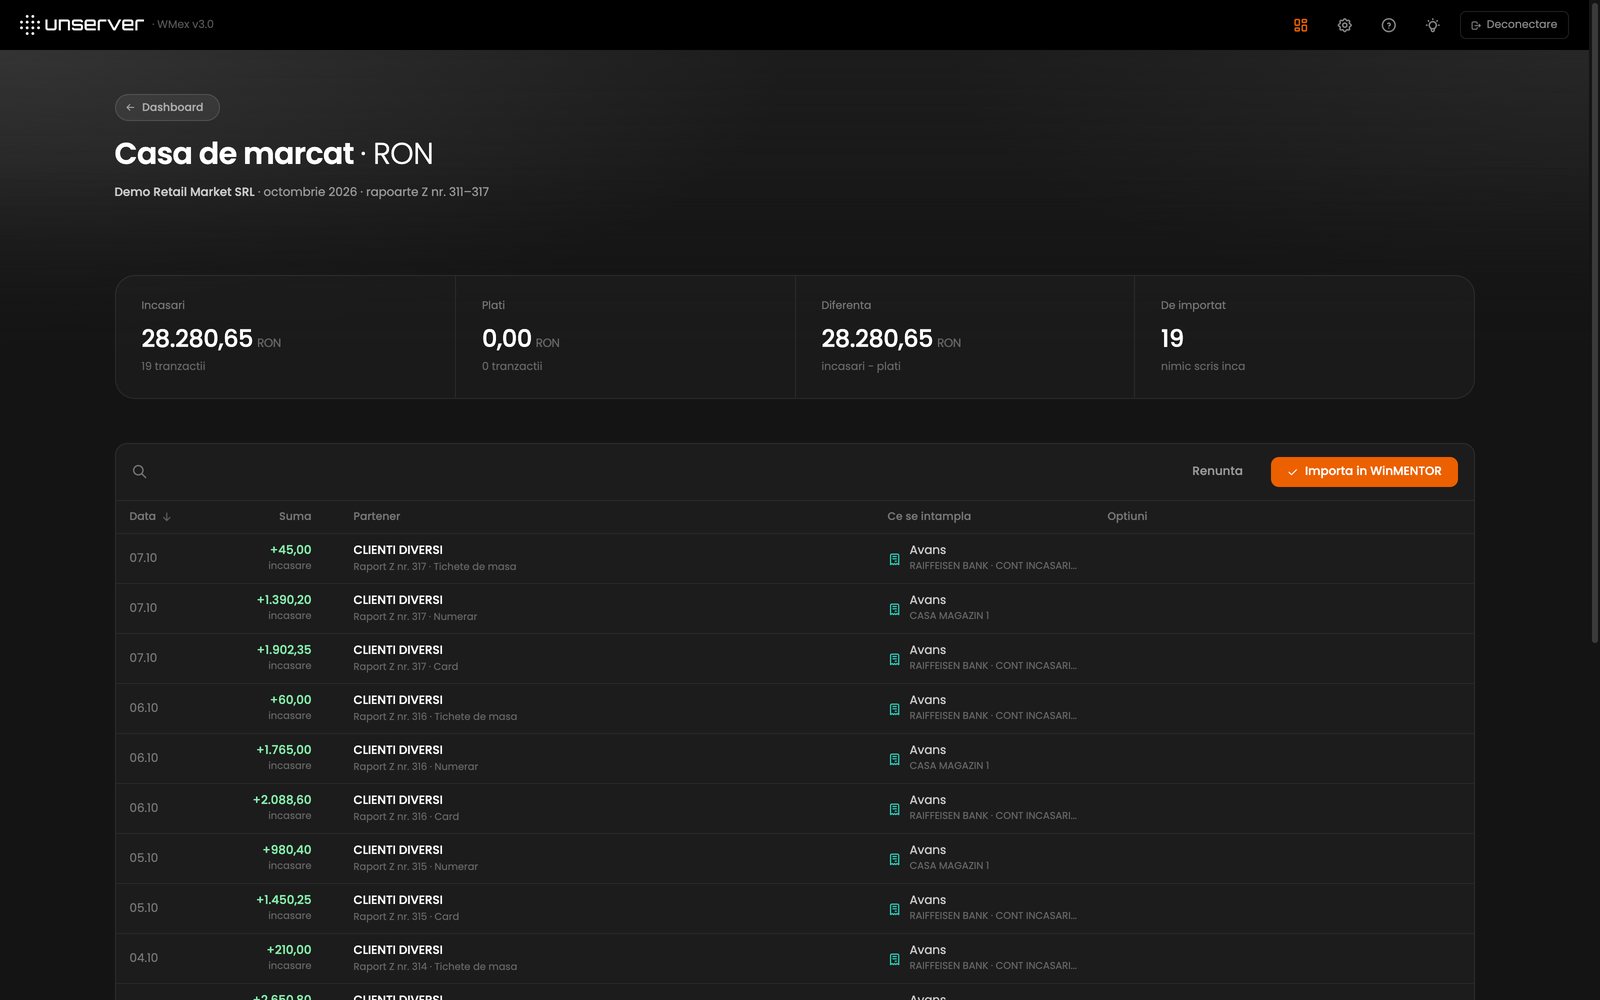The width and height of the screenshot is (1600, 1000).
Task: Click the Partener column header
Action: tap(376, 516)
